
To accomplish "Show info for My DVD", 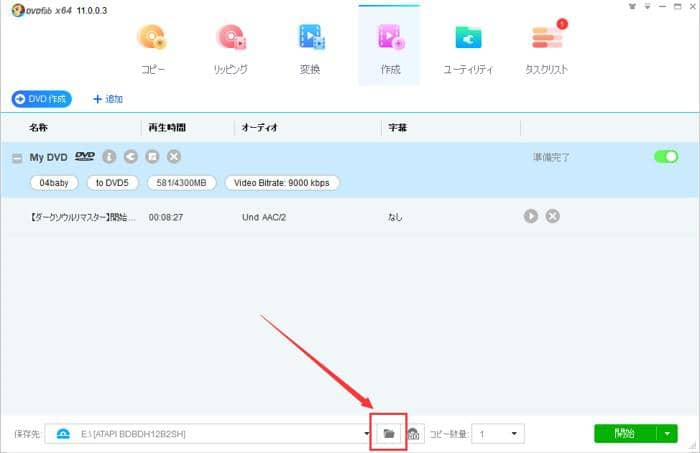I will 110,157.
